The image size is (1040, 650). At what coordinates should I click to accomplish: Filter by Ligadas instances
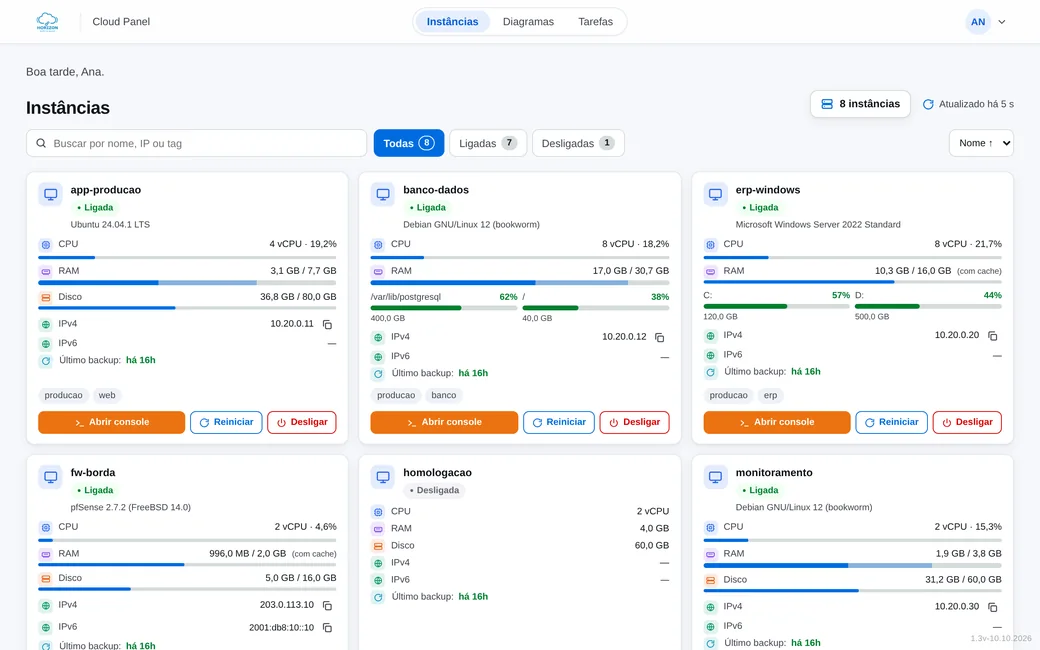coord(488,143)
